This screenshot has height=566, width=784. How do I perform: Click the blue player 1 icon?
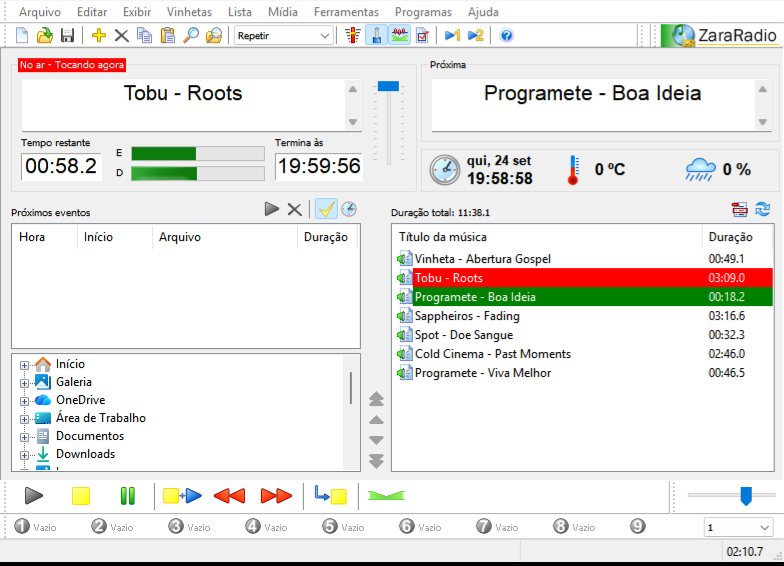pos(452,36)
